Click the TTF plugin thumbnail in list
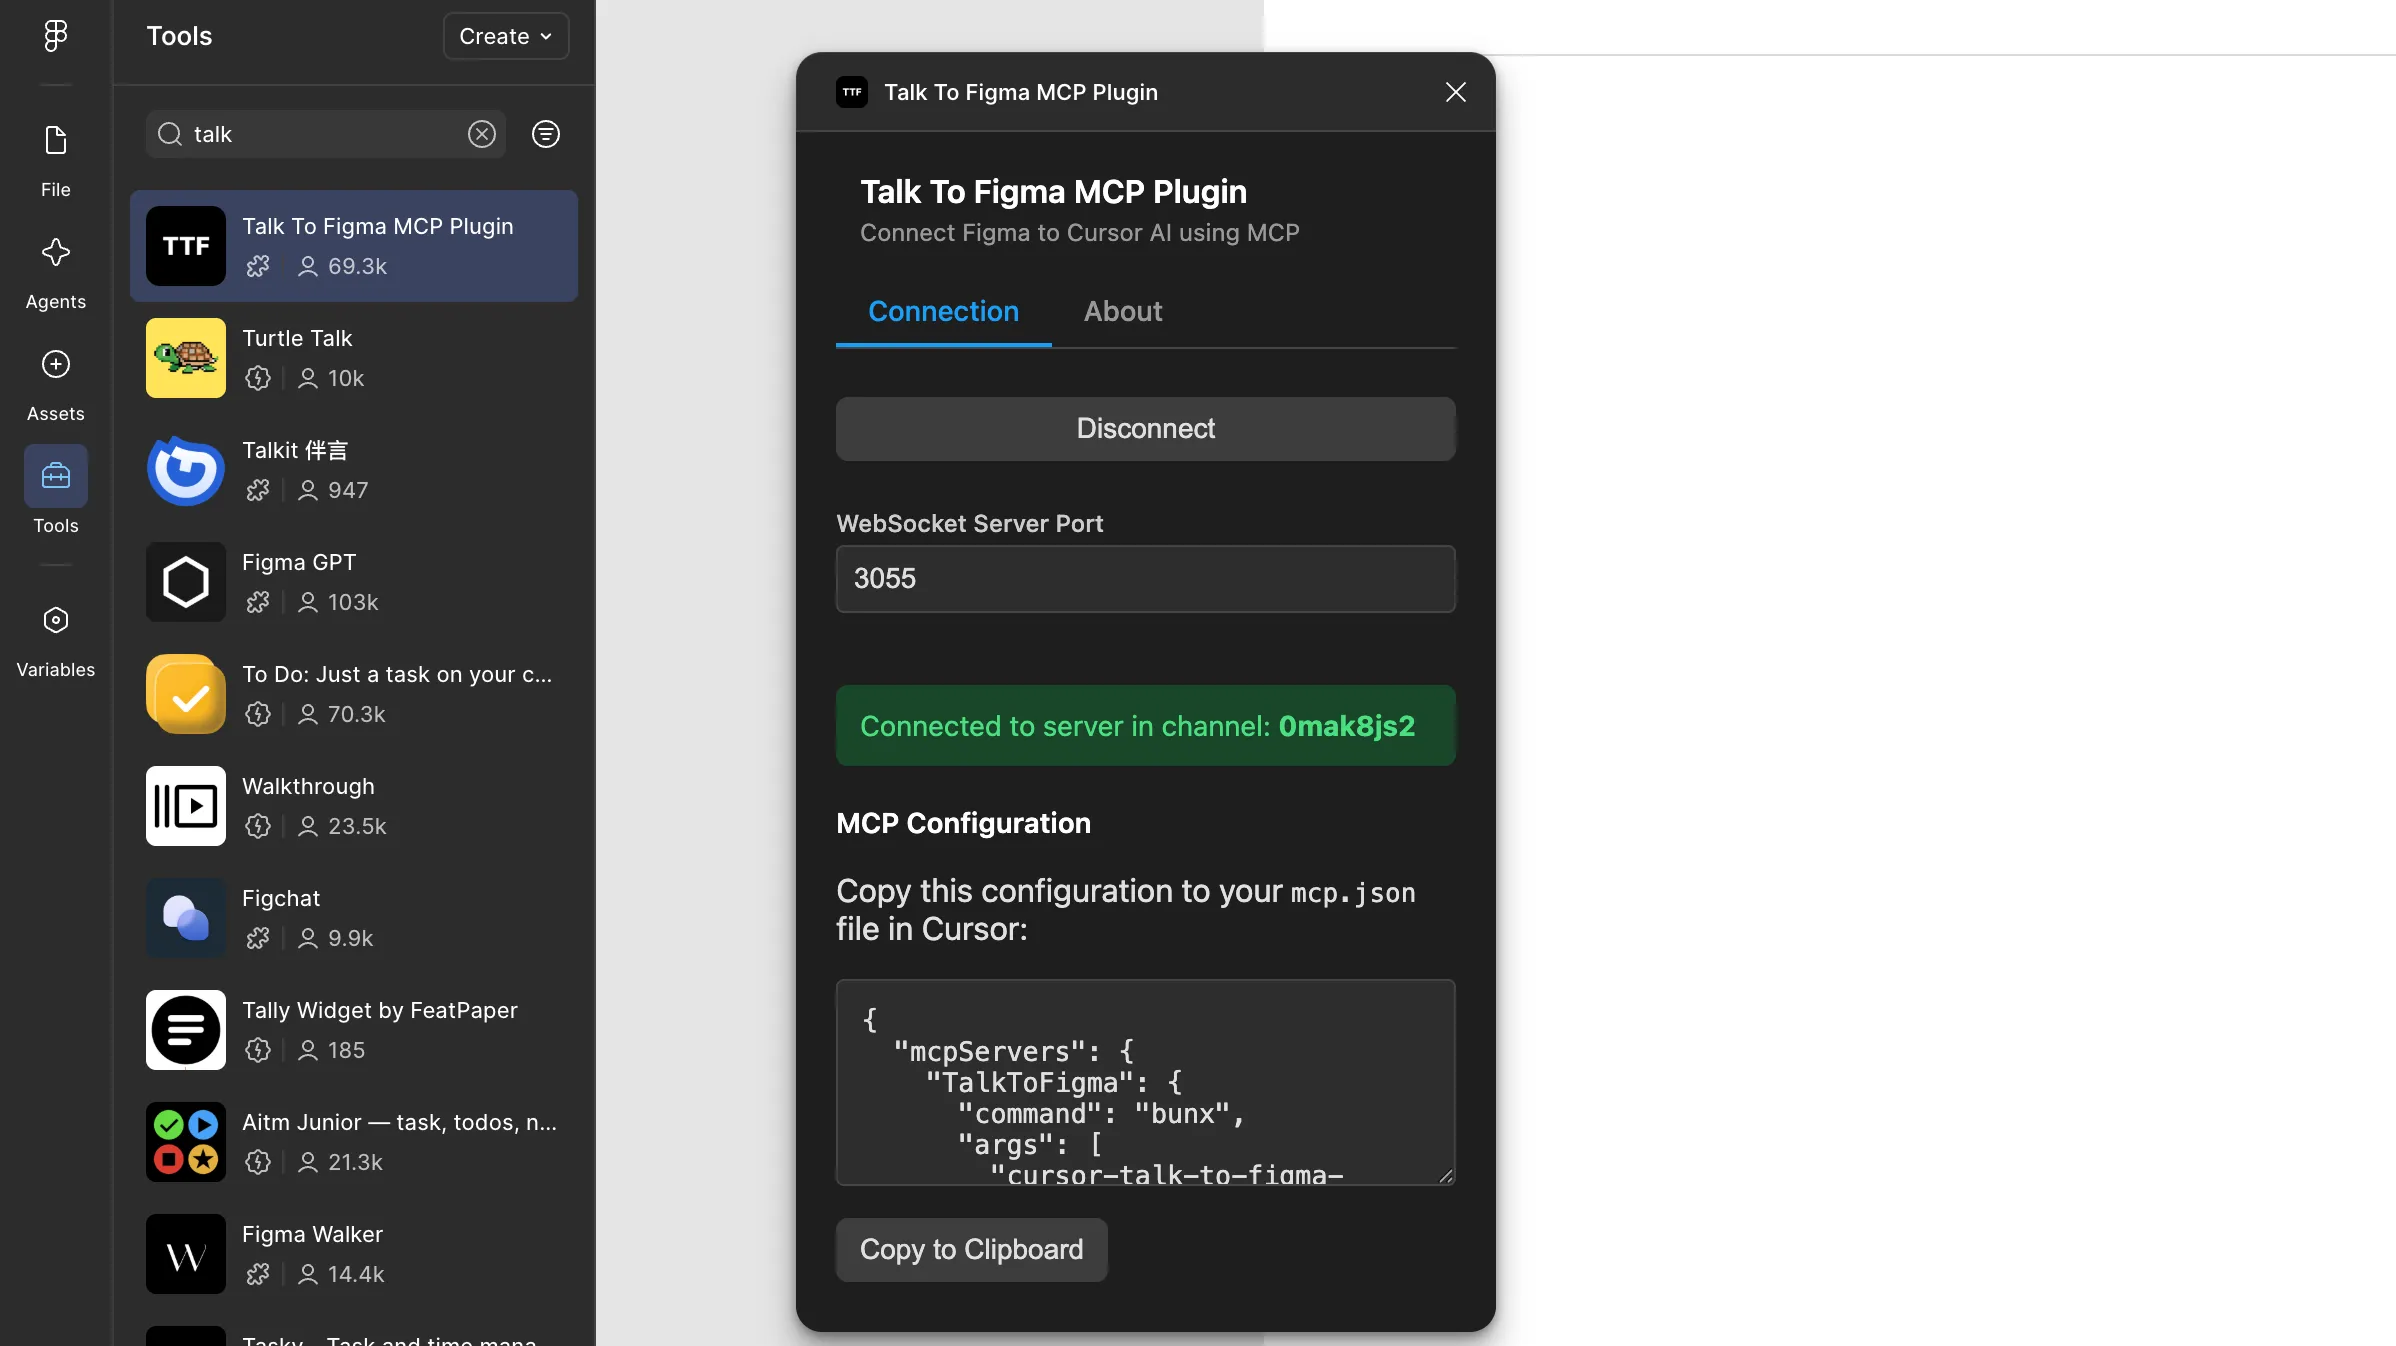 coord(186,246)
